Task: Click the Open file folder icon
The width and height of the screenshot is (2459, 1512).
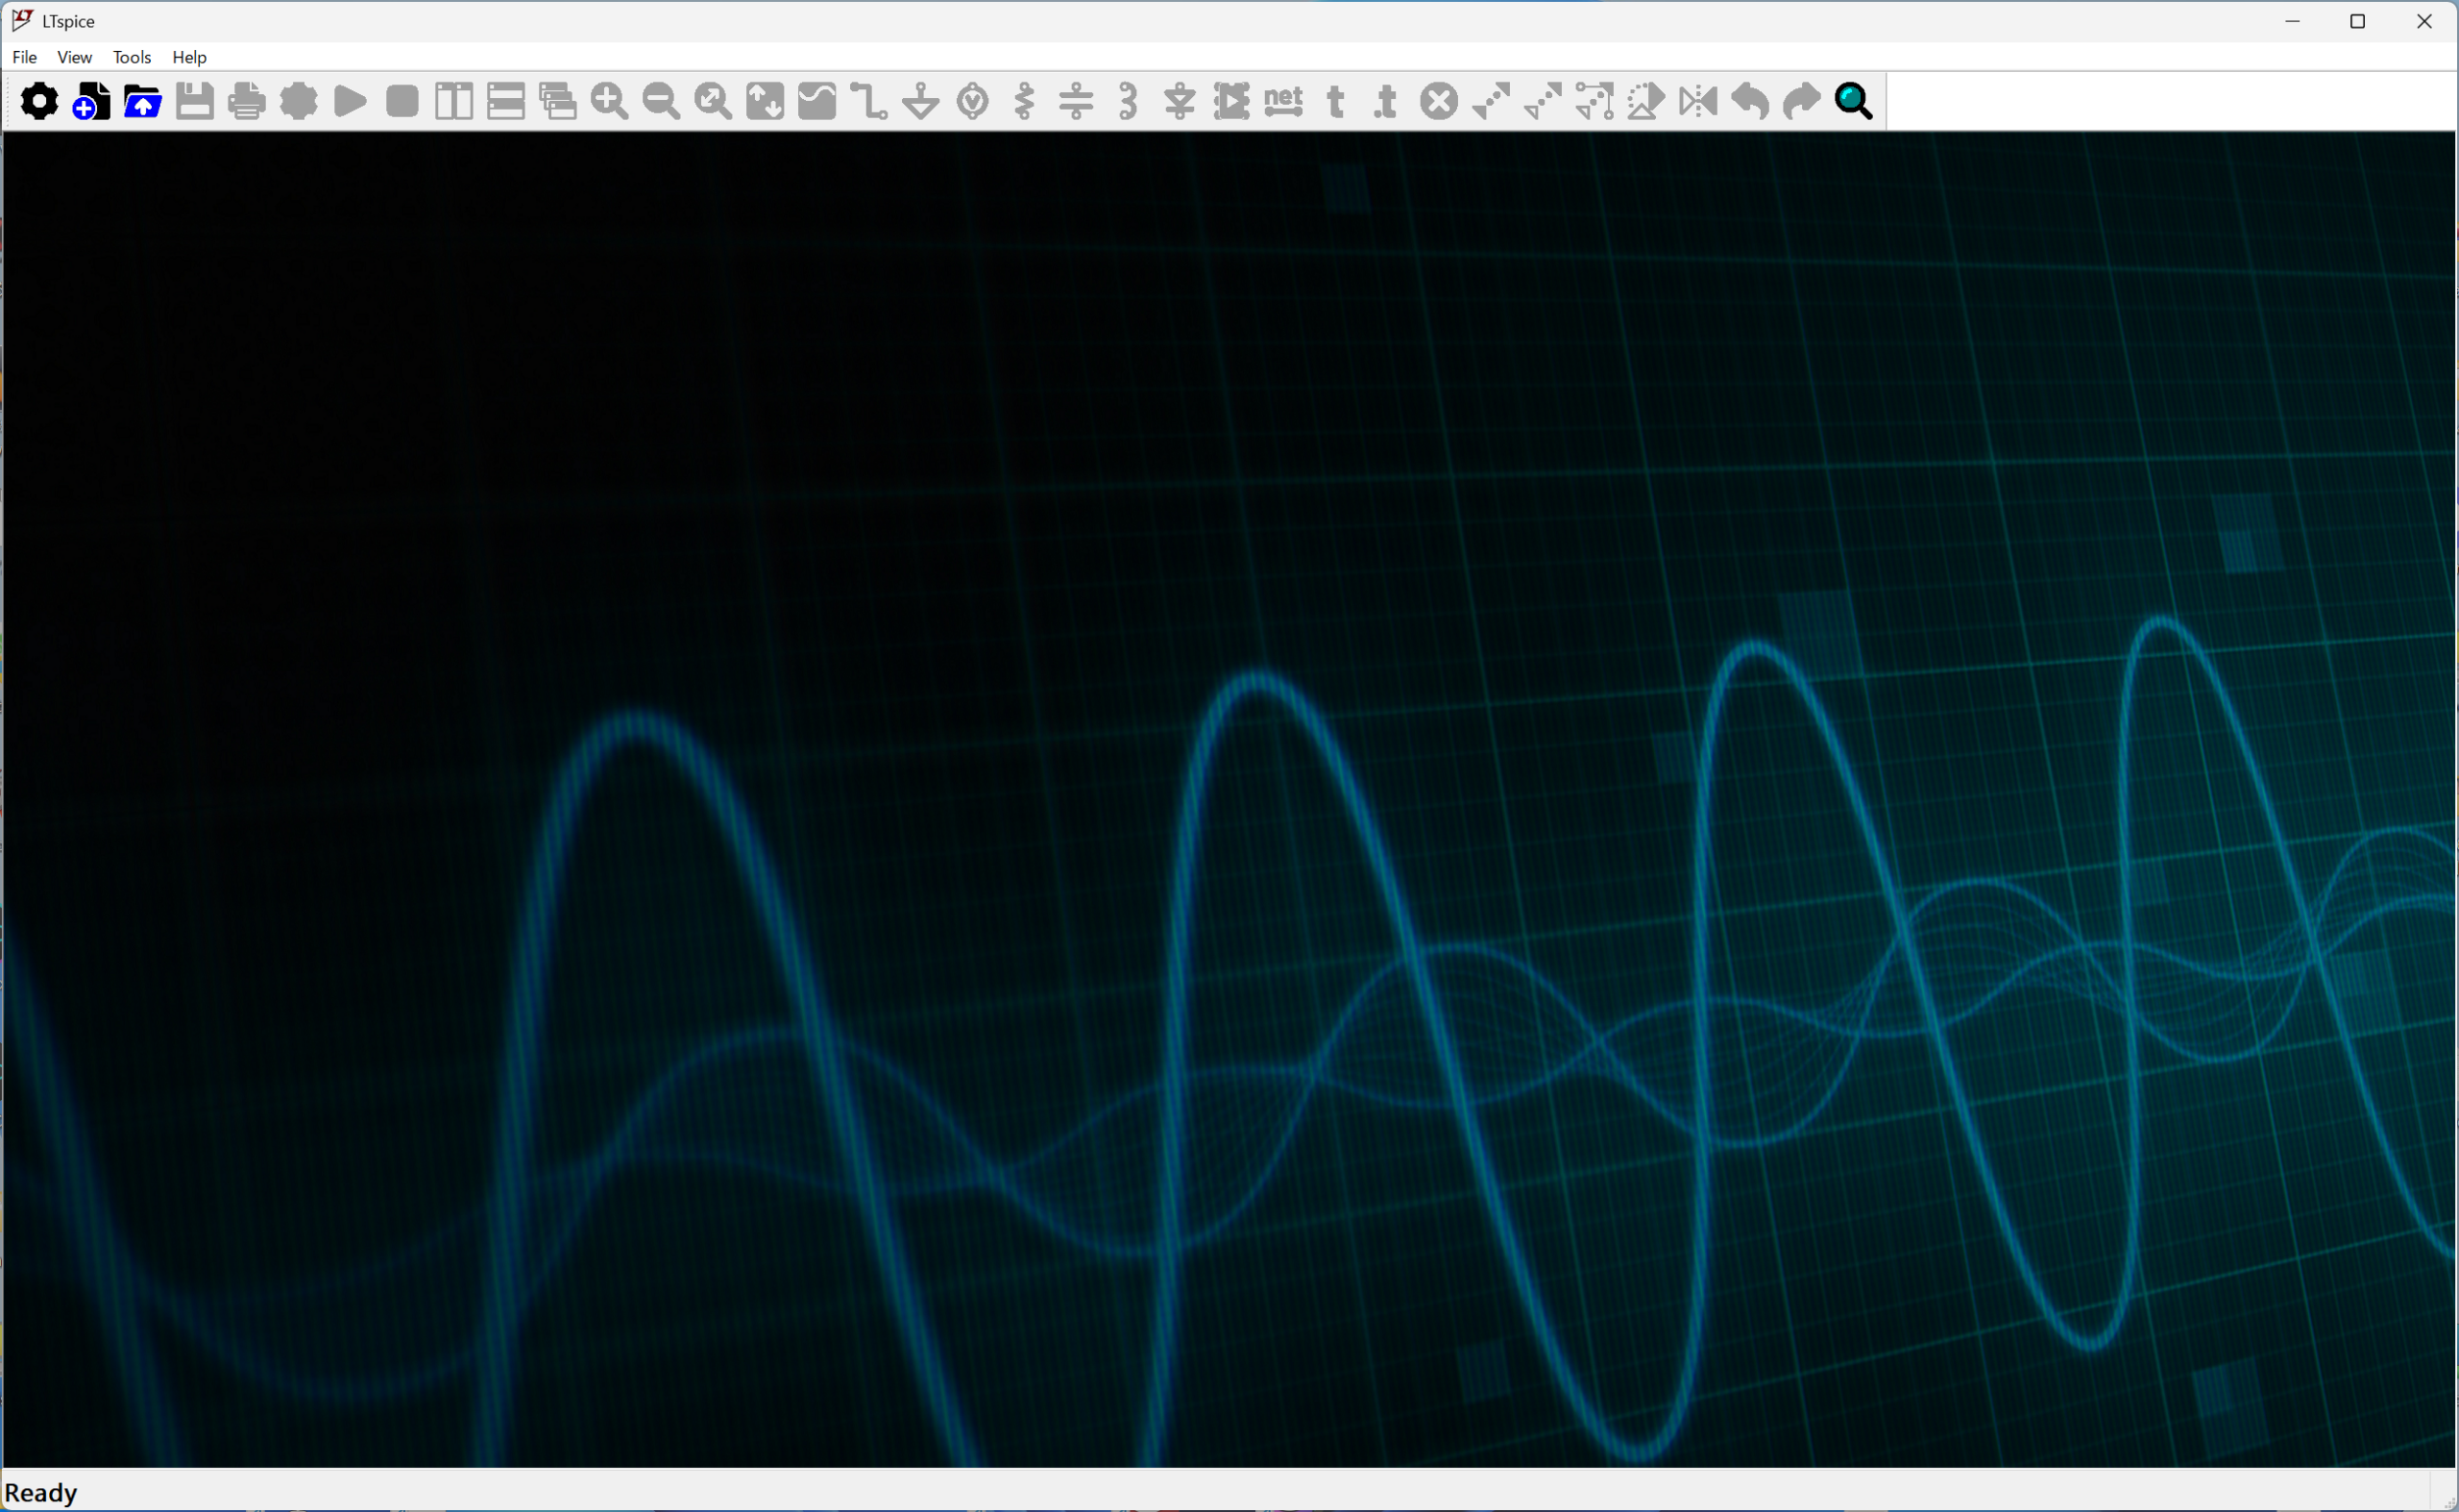Action: pyautogui.click(x=143, y=101)
